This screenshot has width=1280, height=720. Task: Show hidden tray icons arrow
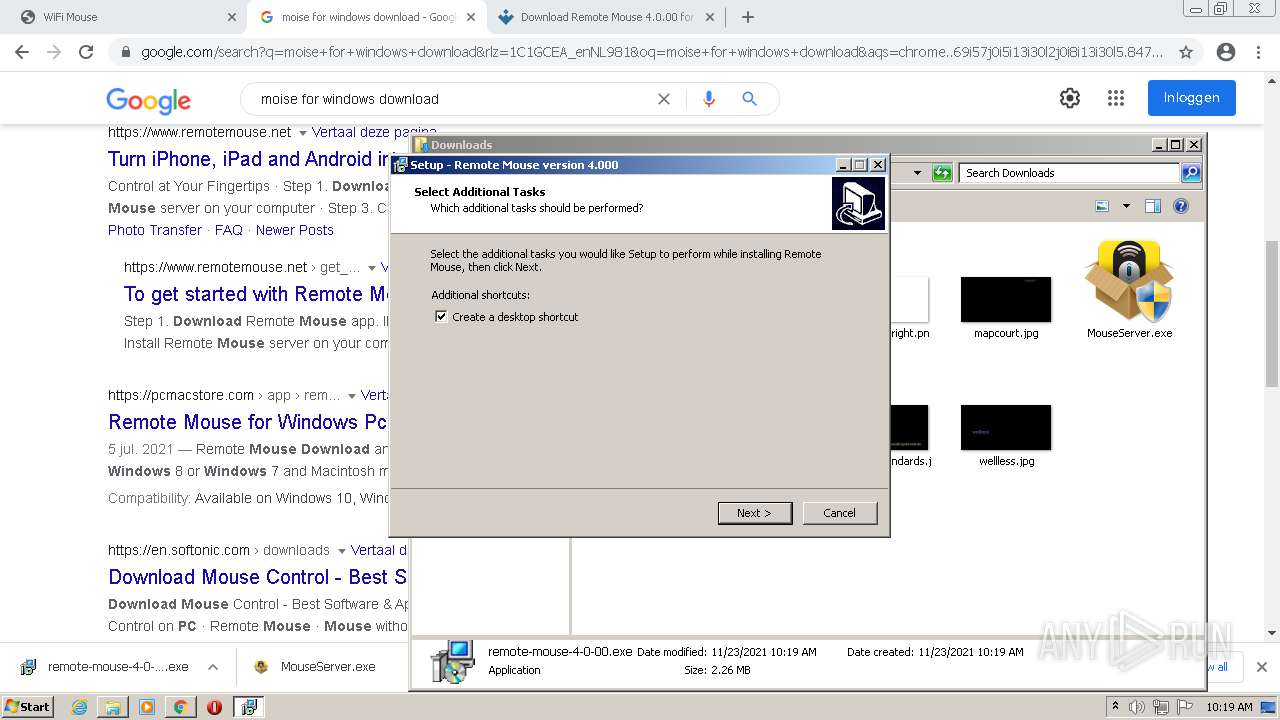[1116, 707]
